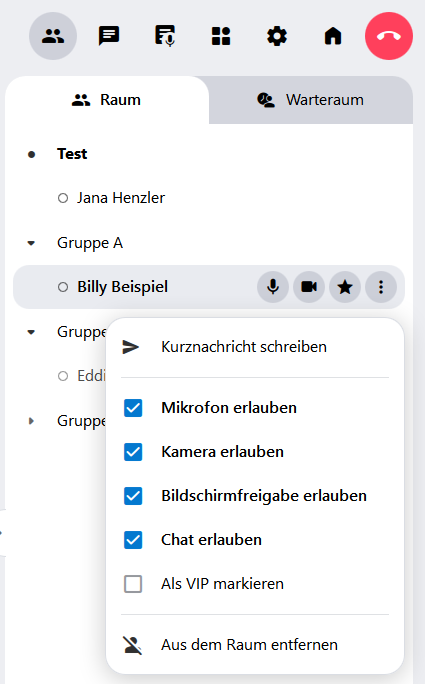
Task: Enable Als VIP markieren checkbox
Action: tap(133, 584)
